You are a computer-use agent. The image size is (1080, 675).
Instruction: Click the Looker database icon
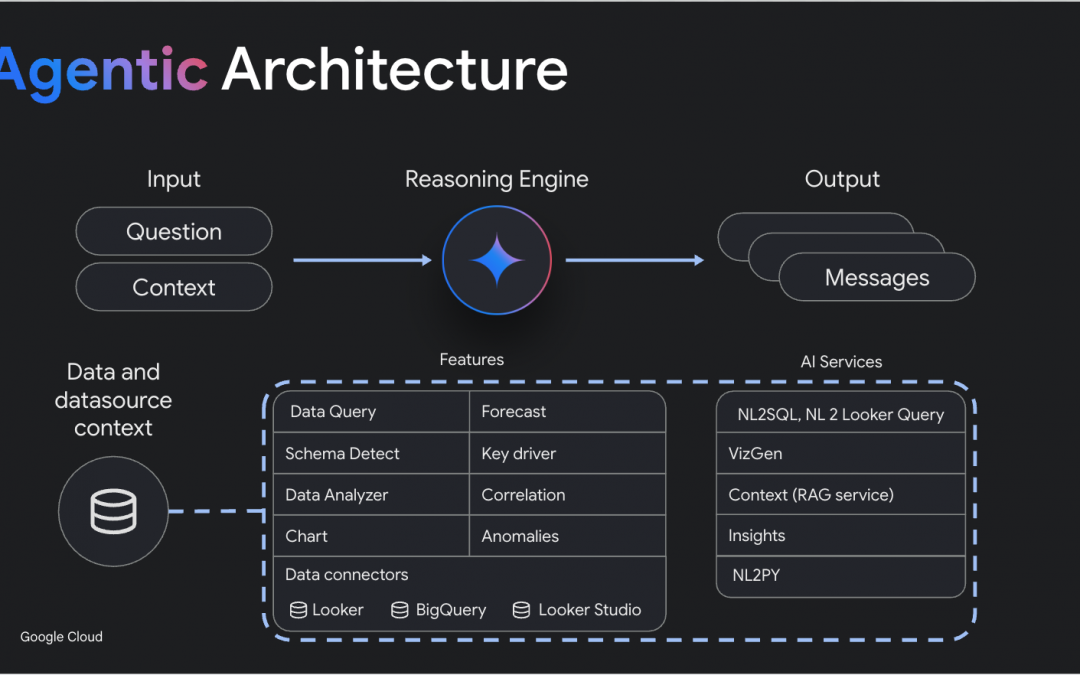click(x=298, y=610)
